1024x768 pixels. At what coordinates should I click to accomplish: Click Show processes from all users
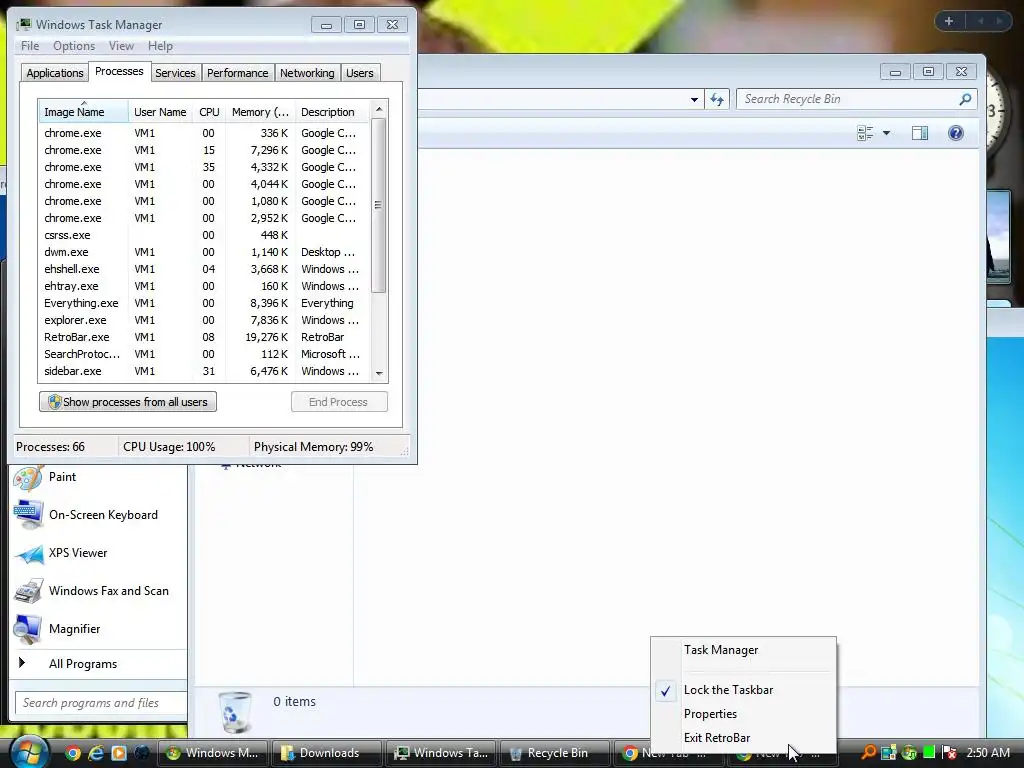coord(128,402)
